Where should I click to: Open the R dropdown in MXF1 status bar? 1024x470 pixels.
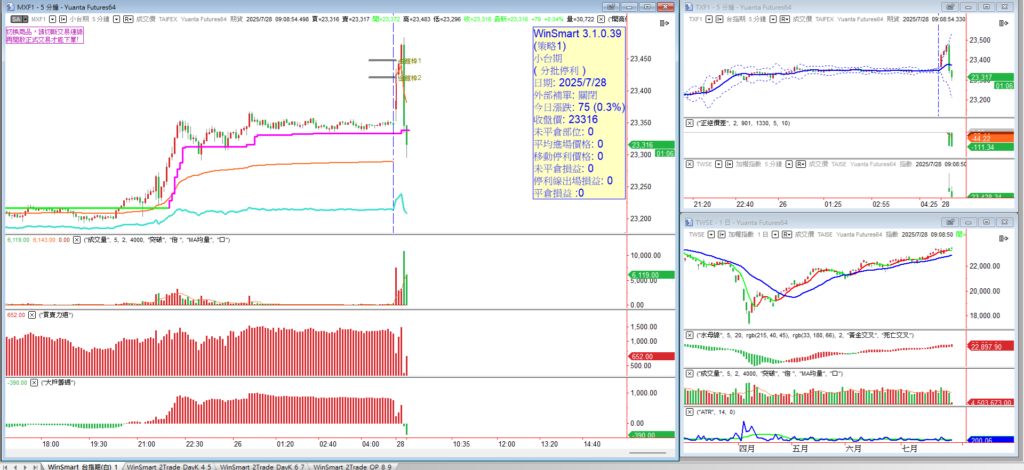click(x=128, y=19)
